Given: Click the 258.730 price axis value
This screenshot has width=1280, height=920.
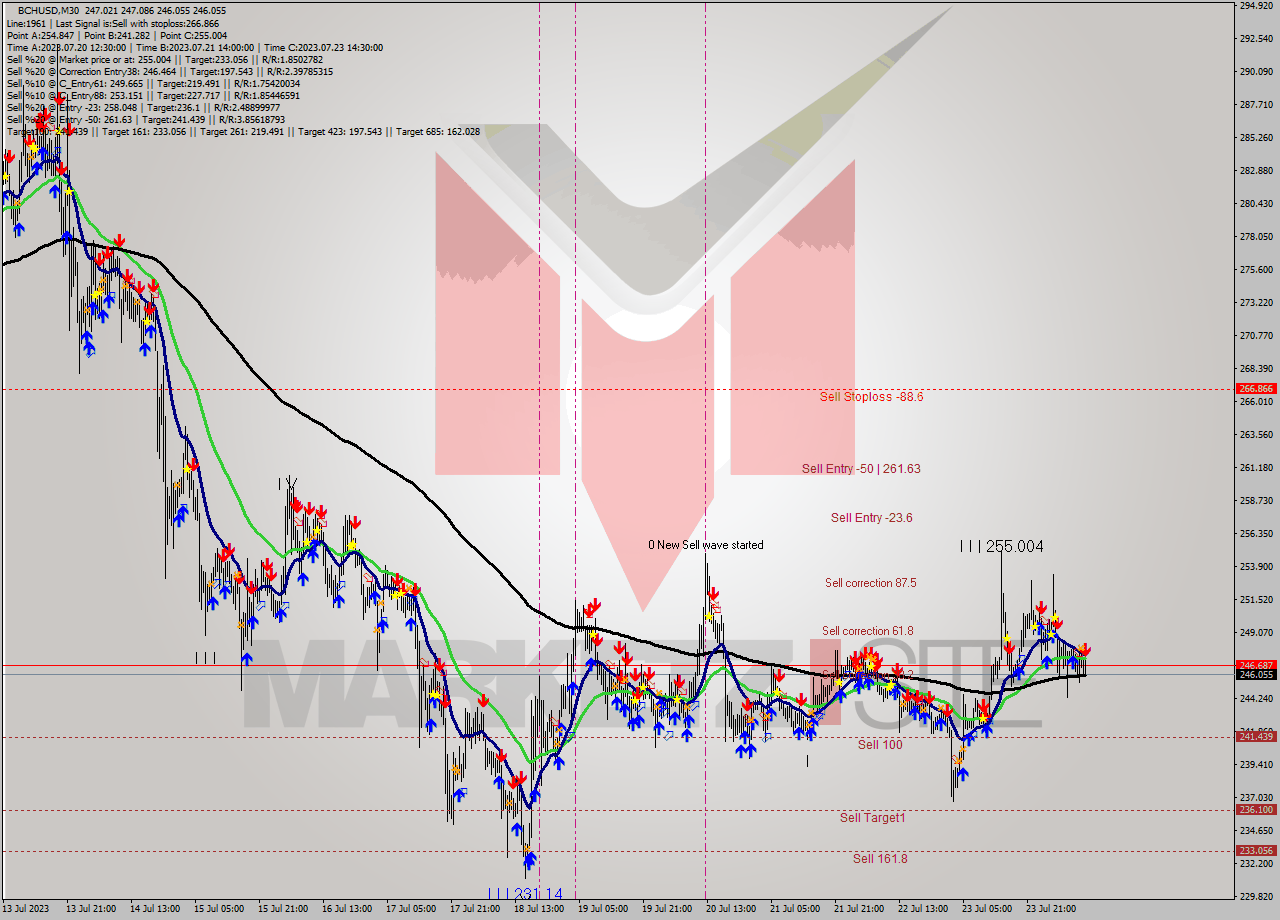Looking at the screenshot, I should 1256,500.
